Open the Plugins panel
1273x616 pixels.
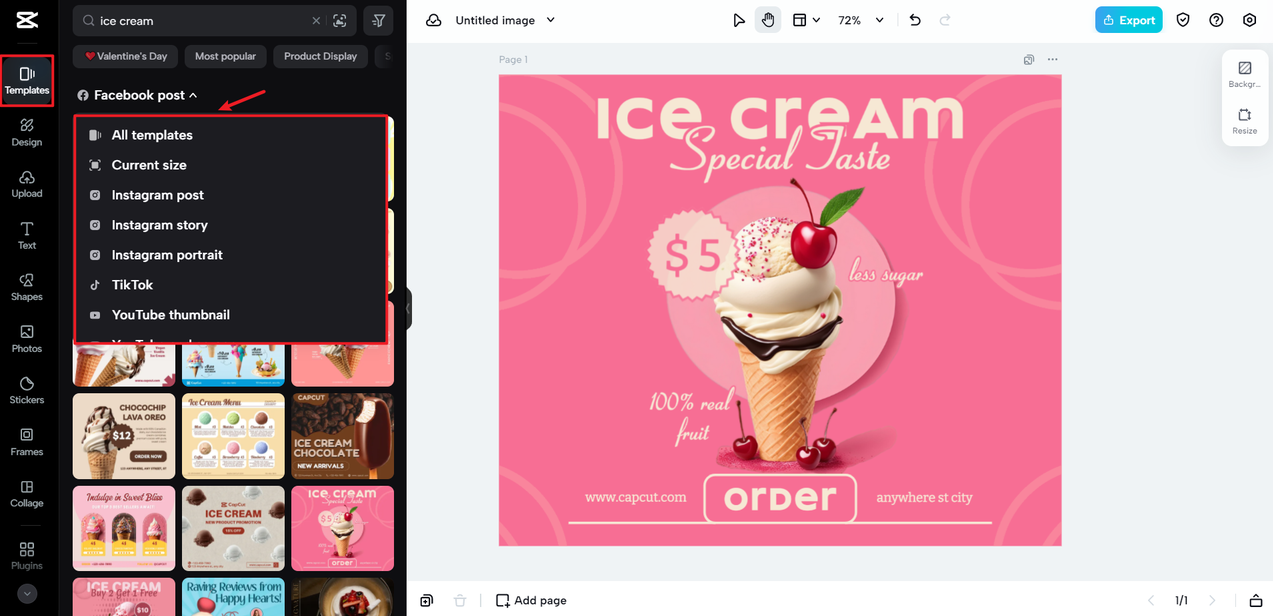(27, 556)
